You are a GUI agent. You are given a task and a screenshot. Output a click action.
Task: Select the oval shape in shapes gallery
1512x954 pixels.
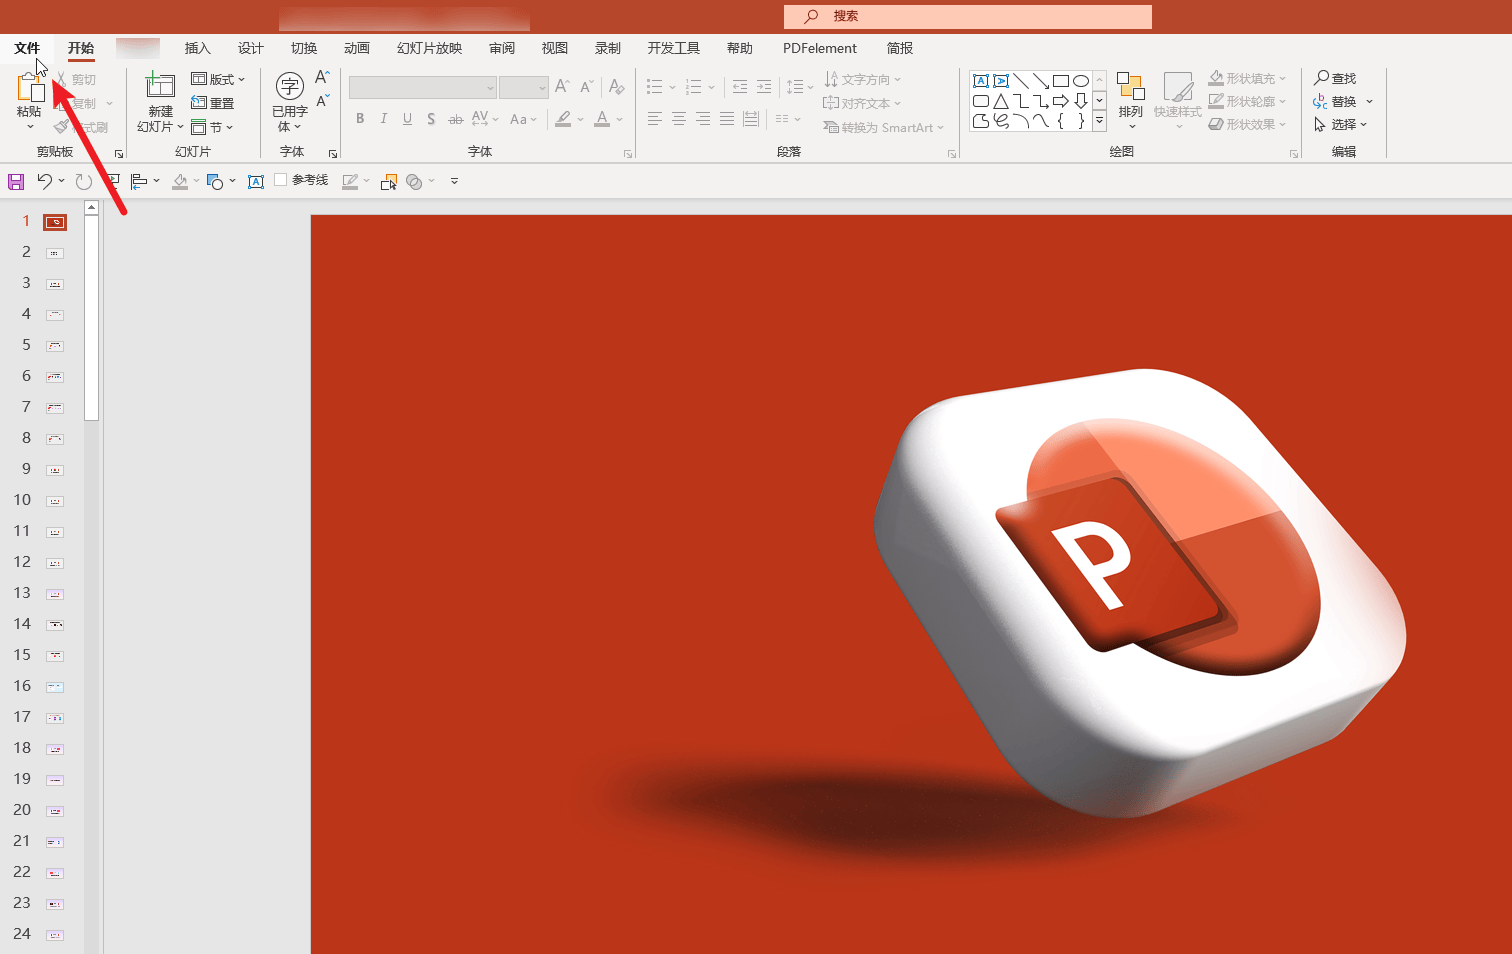[1081, 81]
